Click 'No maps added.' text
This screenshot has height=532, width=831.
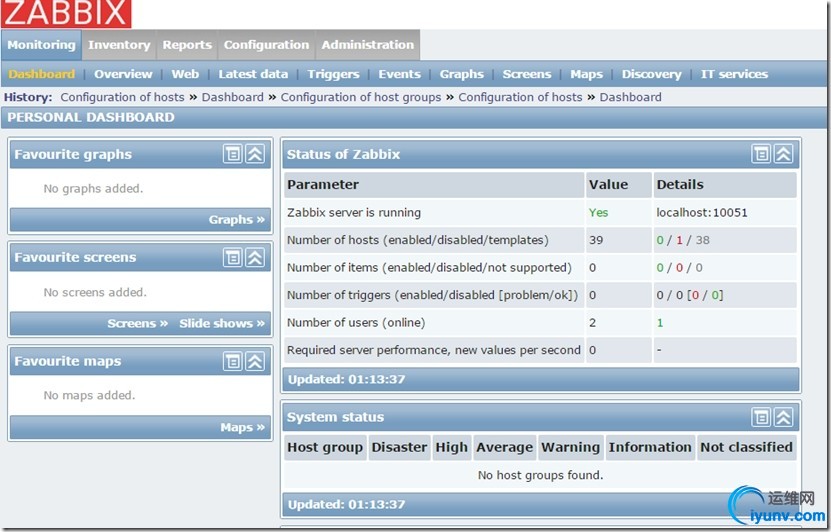[89, 395]
